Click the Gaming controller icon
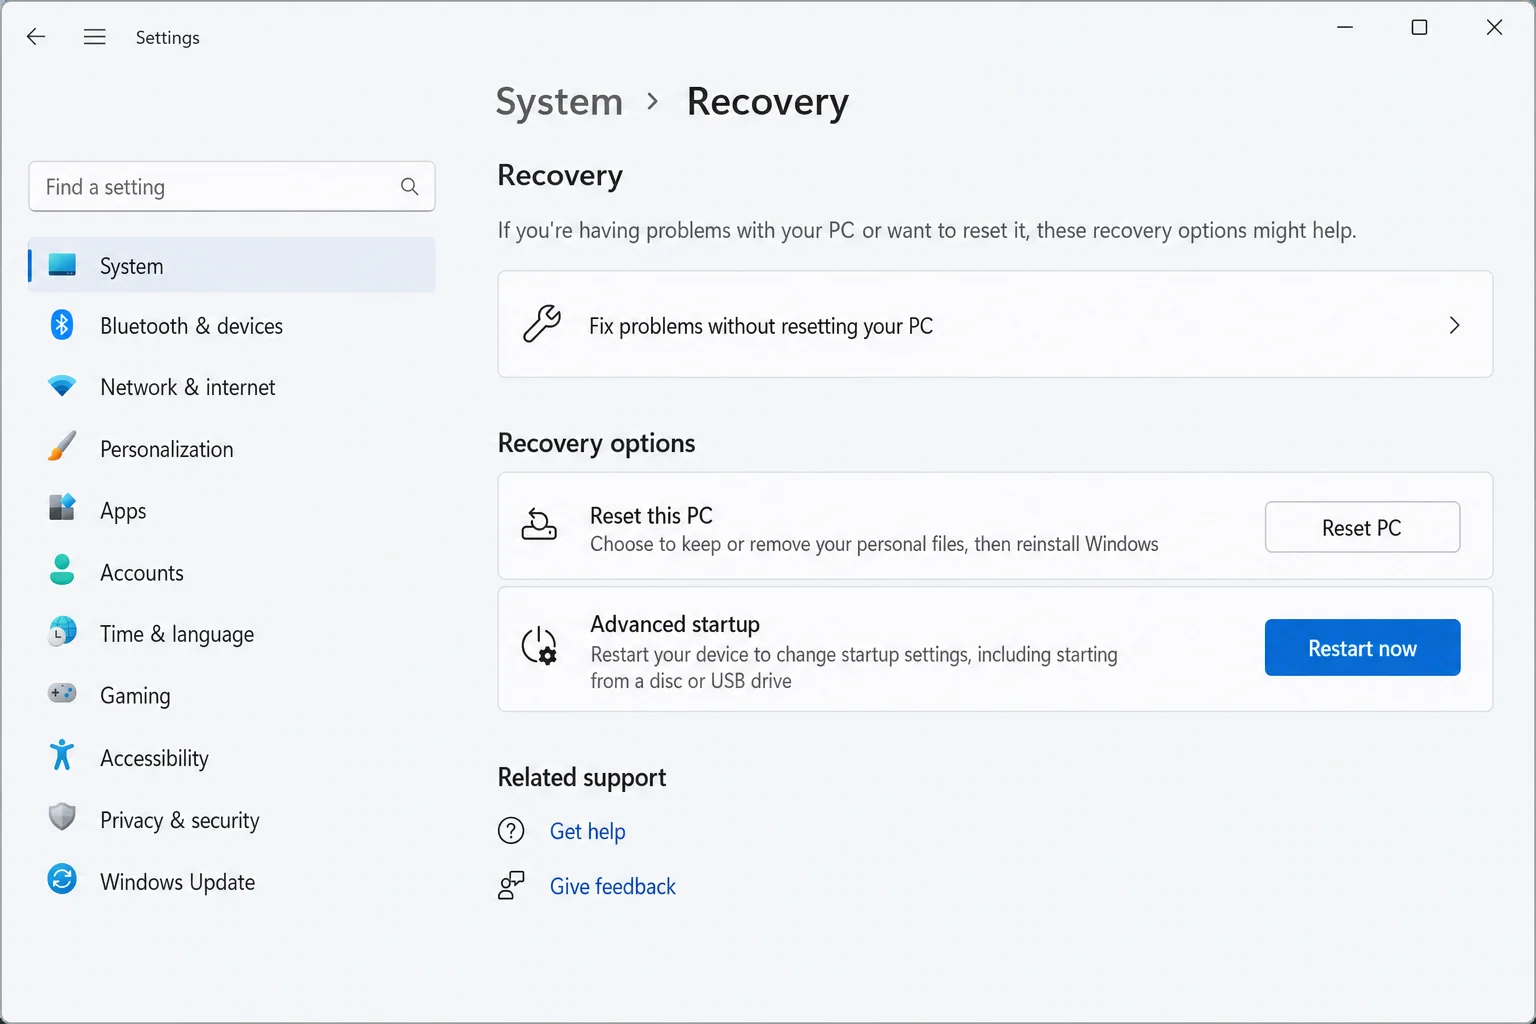 pyautogui.click(x=62, y=693)
